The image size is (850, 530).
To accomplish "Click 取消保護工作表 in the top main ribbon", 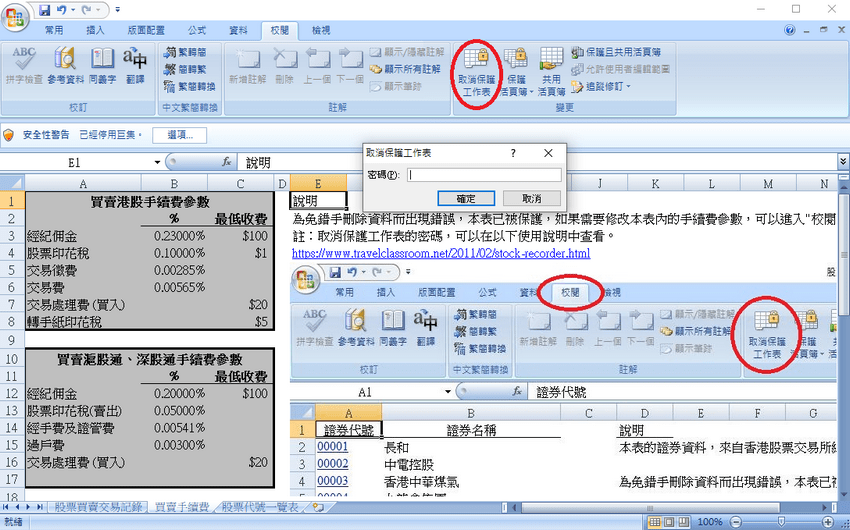I will point(476,73).
